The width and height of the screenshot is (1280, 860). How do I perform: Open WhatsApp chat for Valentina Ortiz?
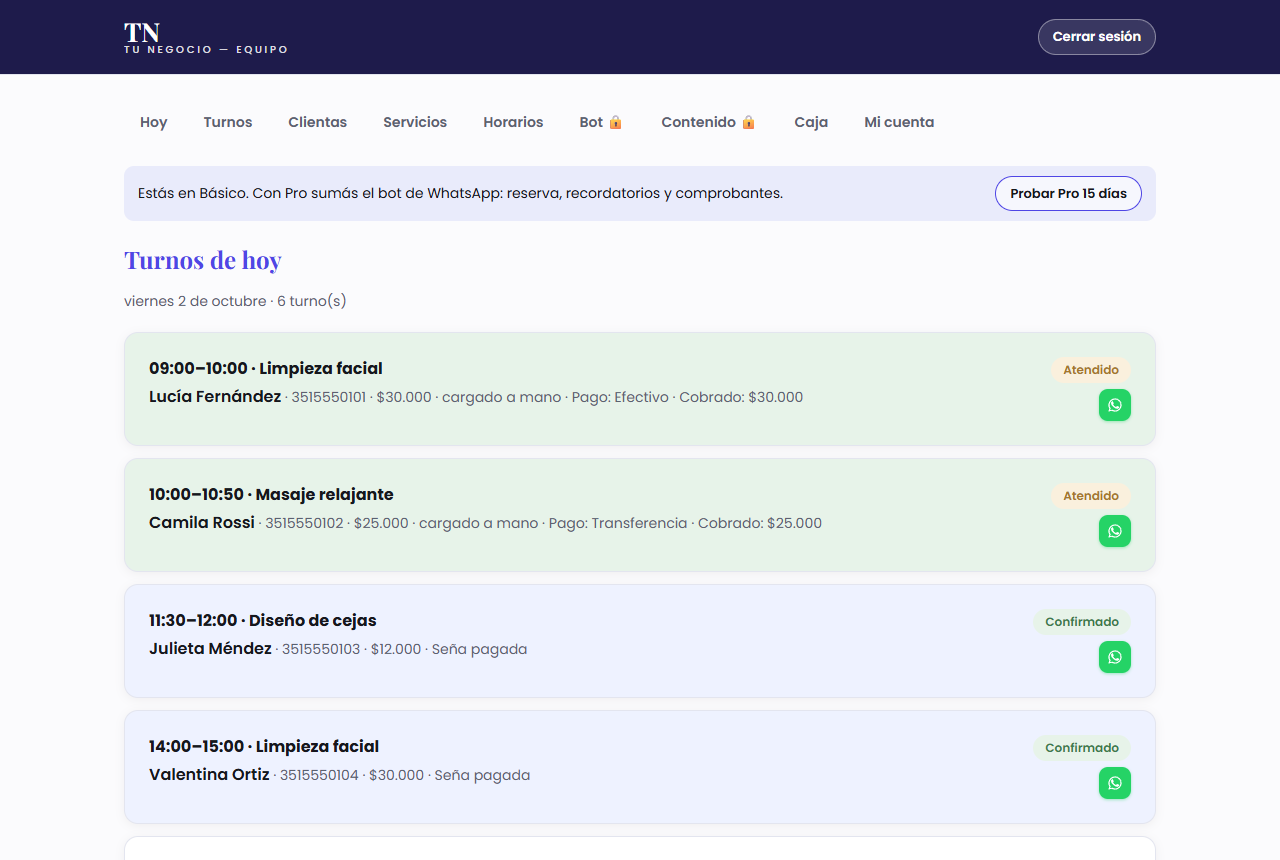click(1115, 783)
